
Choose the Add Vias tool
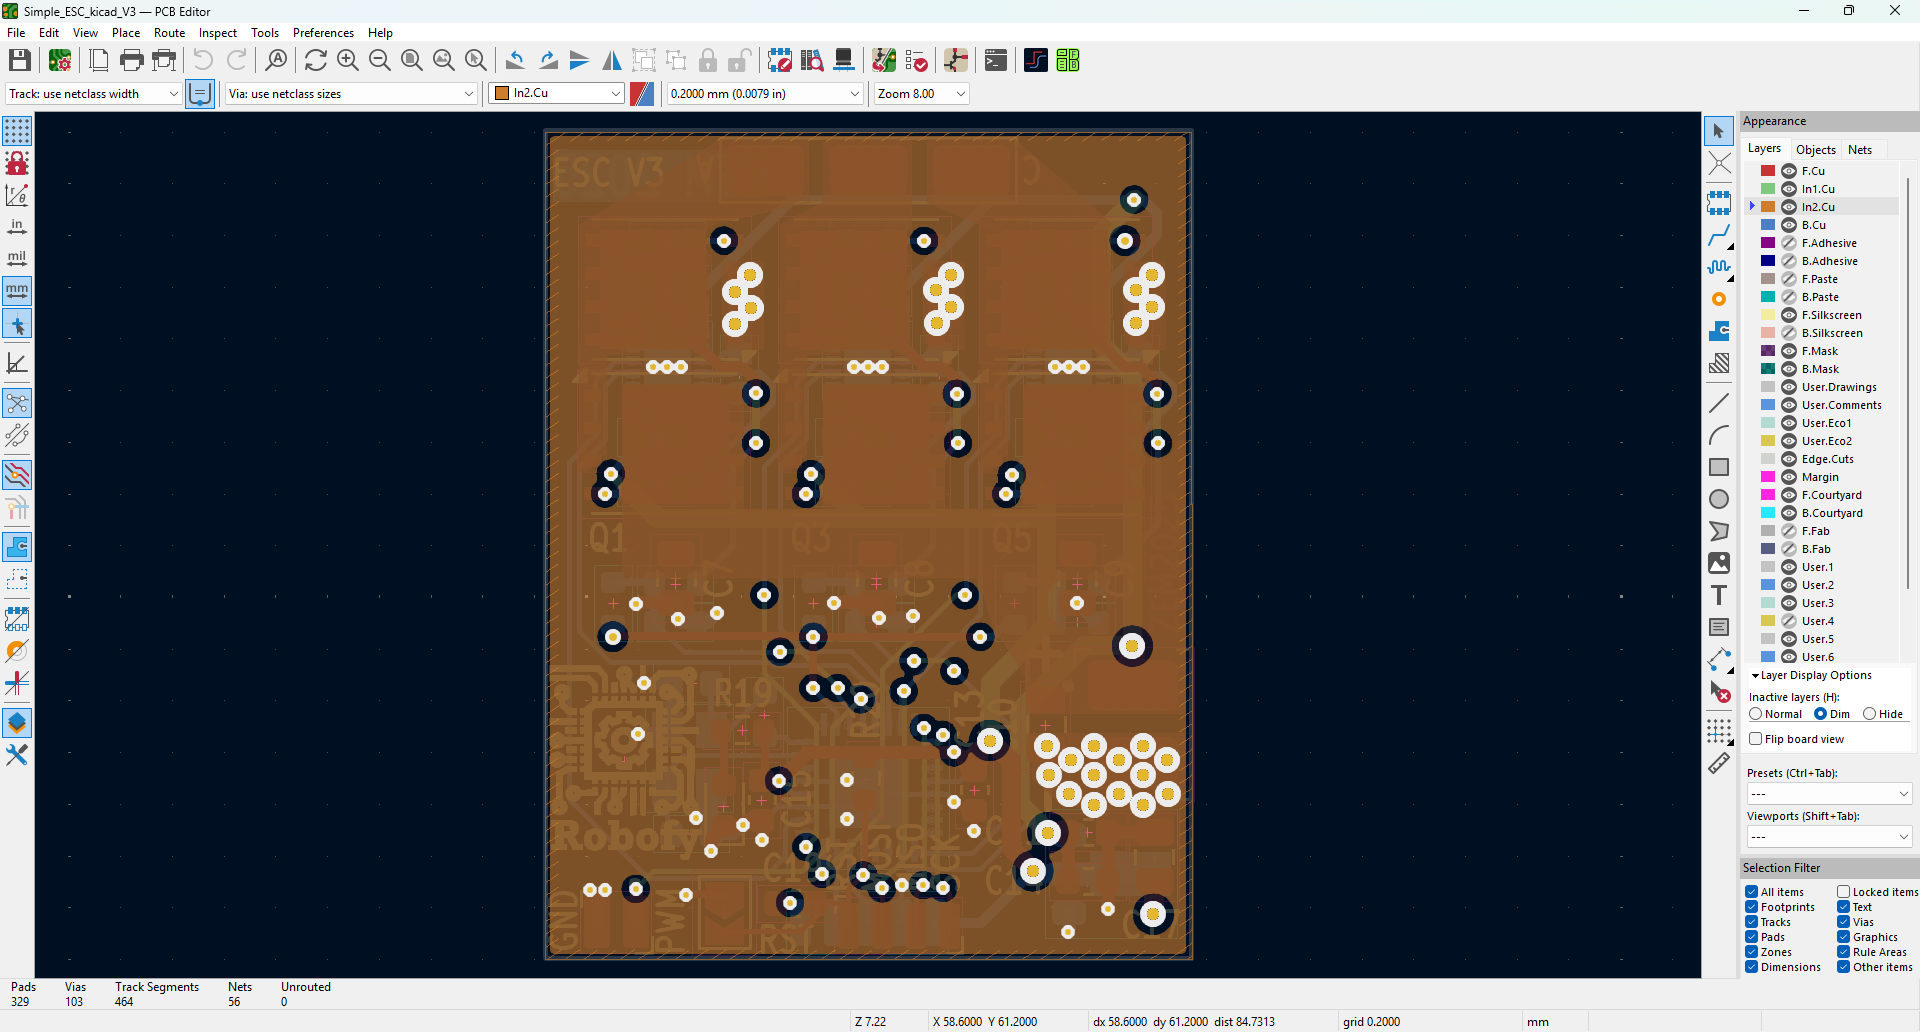pos(1719,299)
